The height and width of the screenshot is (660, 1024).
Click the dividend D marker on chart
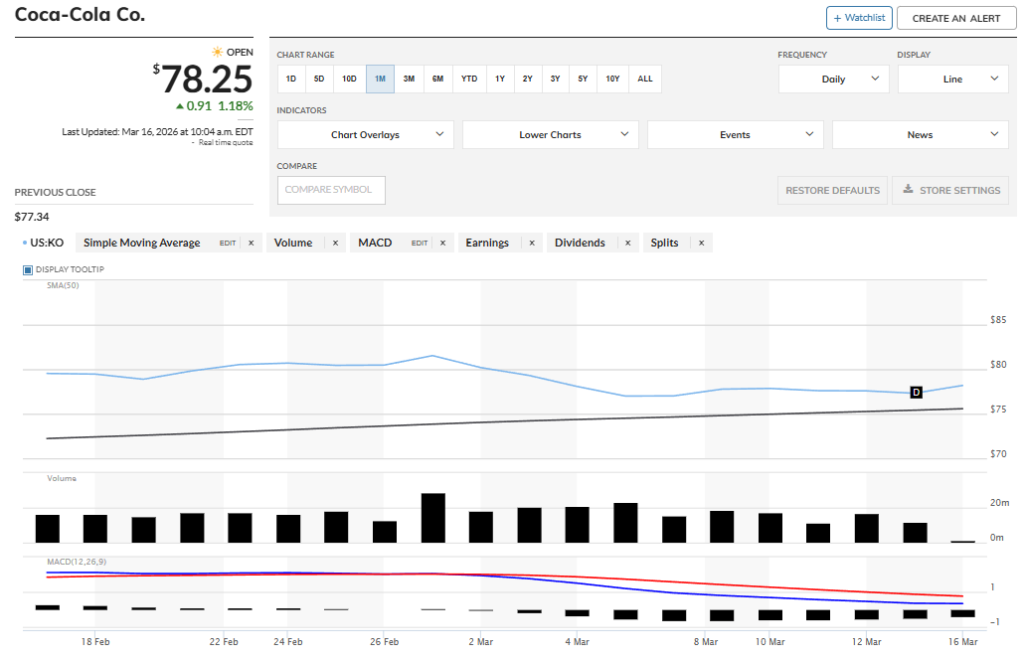[915, 393]
